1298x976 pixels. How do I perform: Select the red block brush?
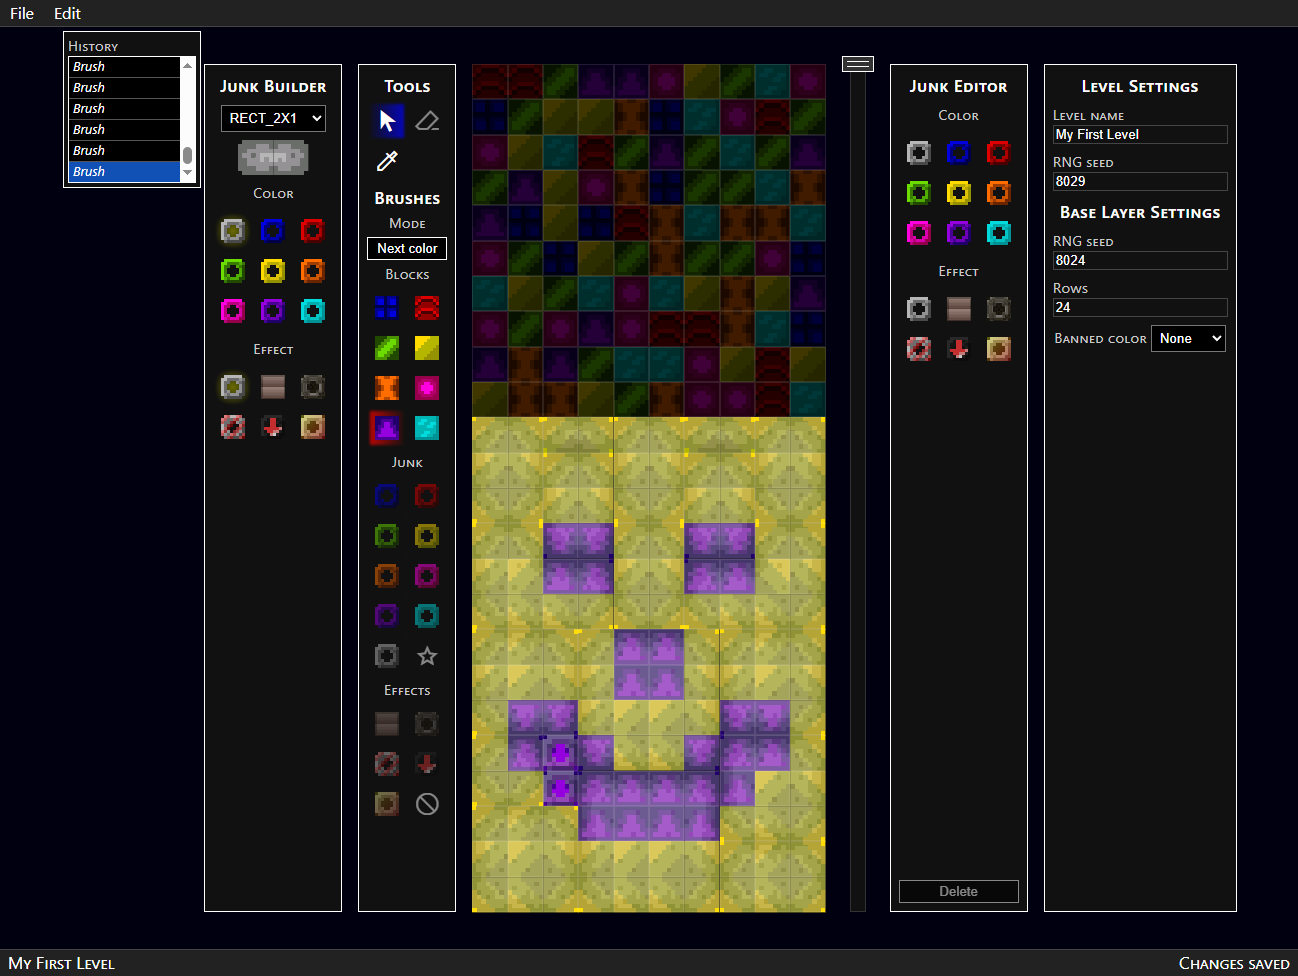(427, 307)
